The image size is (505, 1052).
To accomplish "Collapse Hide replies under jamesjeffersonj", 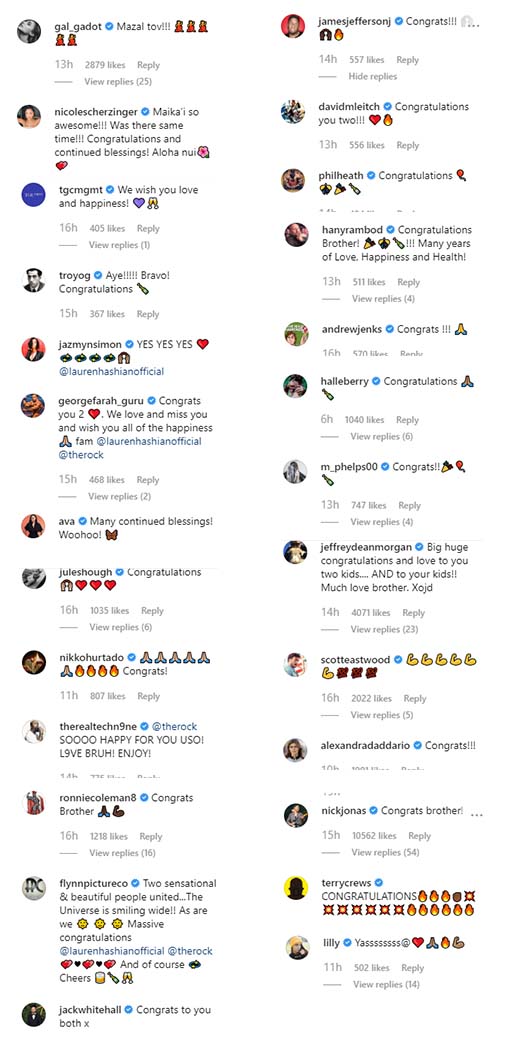I will click(x=373, y=76).
